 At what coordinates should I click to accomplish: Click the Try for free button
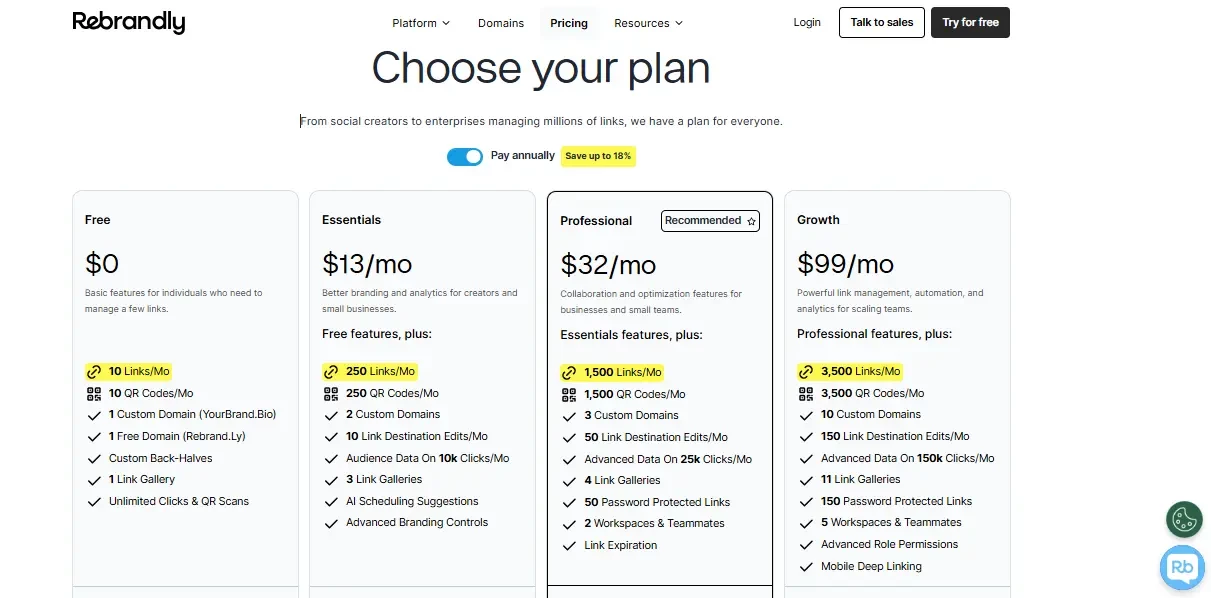[970, 22]
